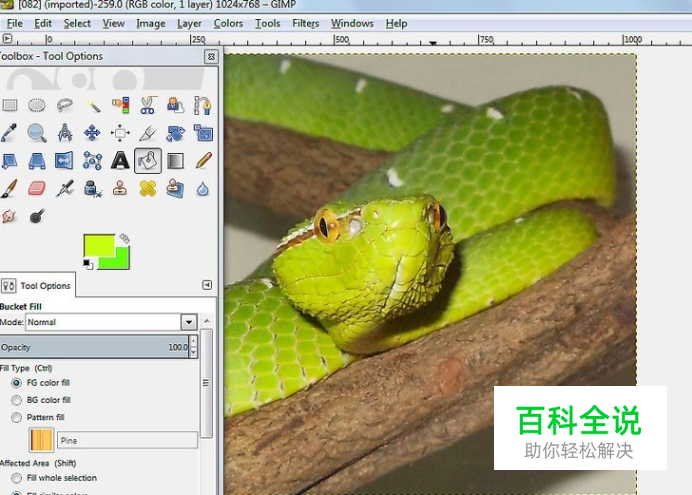The width and height of the screenshot is (692, 495).
Task: Switch to the Tool Options tab
Action: [37, 285]
